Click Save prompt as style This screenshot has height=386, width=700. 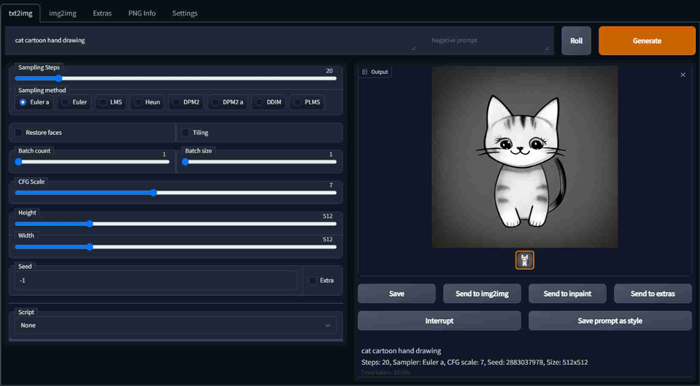[x=610, y=321]
